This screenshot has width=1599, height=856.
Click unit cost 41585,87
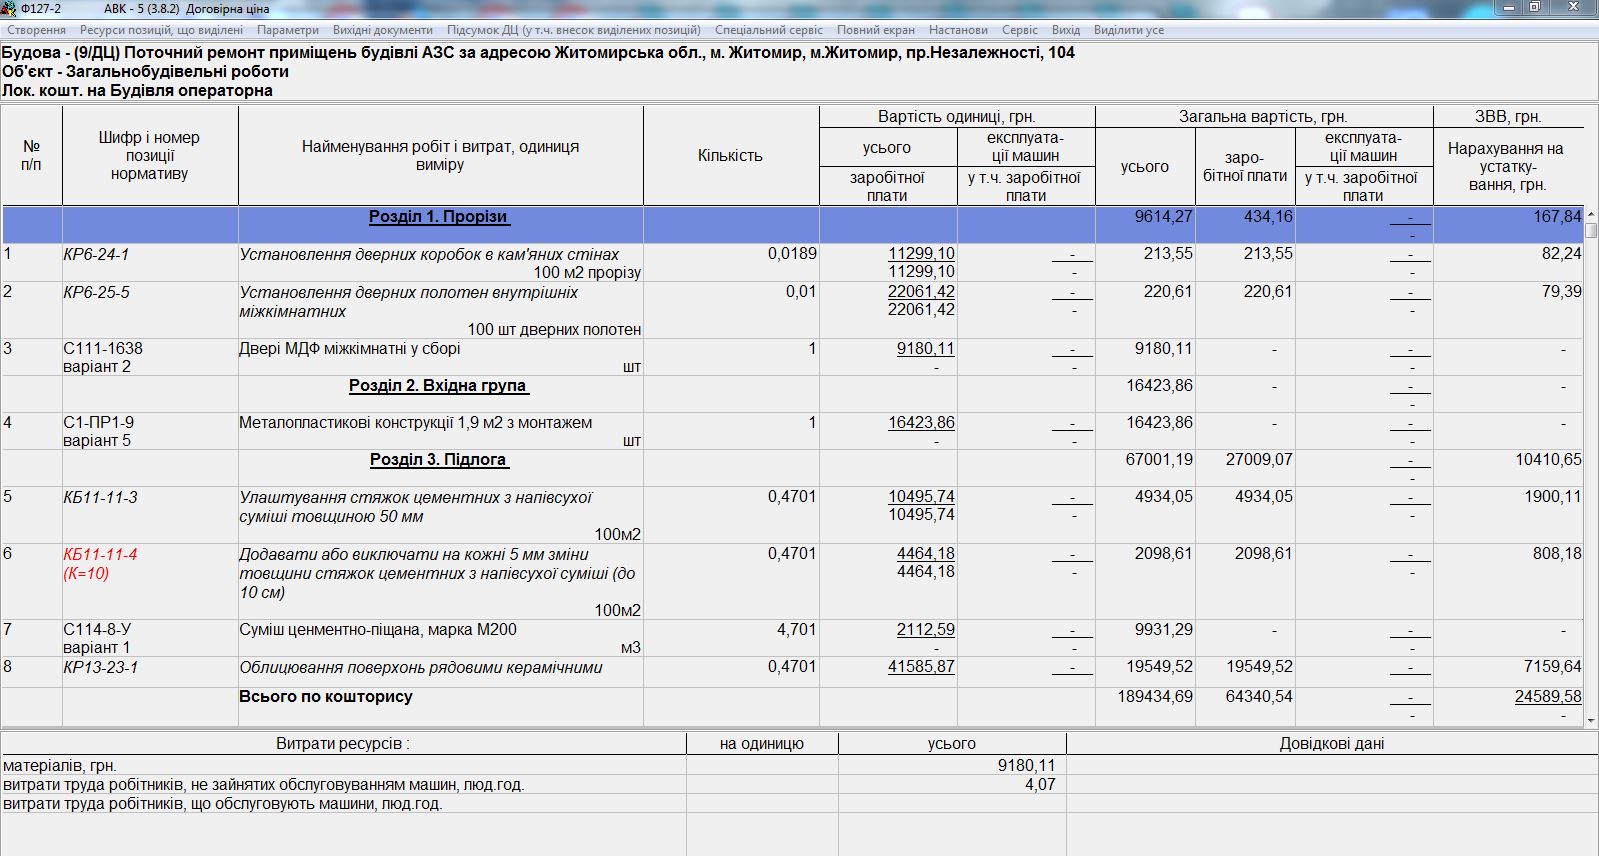click(x=921, y=666)
